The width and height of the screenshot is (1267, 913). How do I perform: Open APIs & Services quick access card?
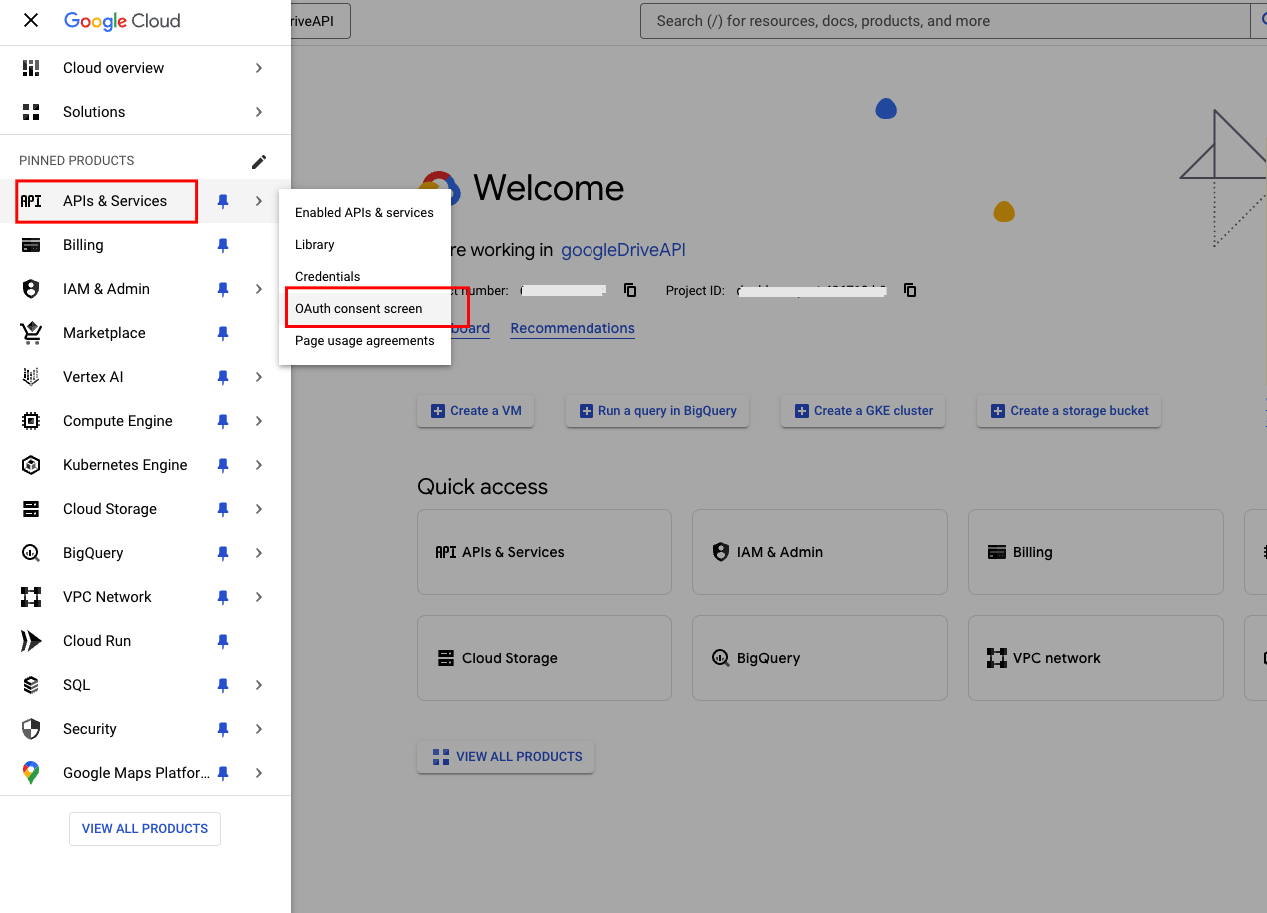pyautogui.click(x=544, y=552)
